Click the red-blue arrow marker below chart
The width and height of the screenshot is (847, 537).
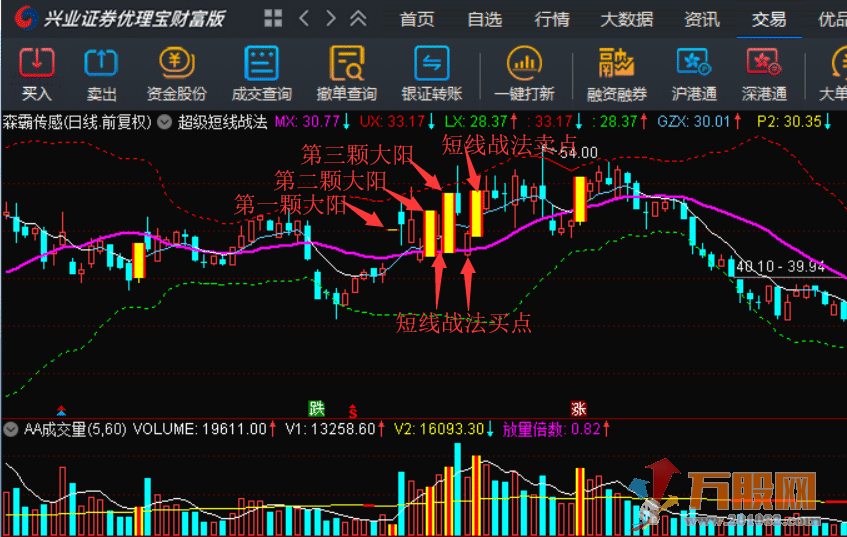(61, 411)
